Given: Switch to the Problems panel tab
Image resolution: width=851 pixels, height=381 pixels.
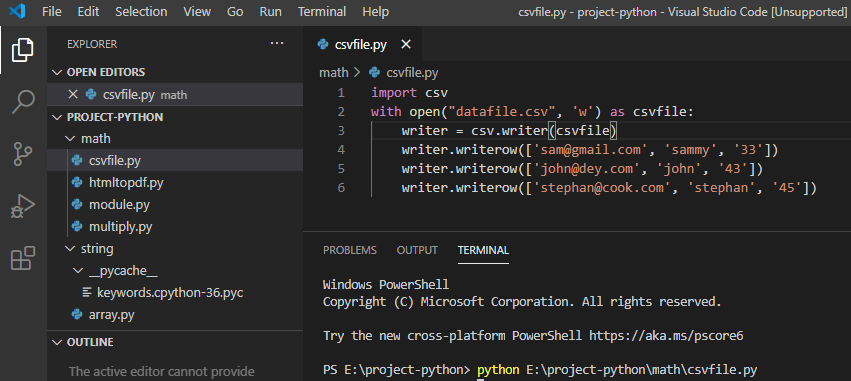Looking at the screenshot, I should pos(350,250).
